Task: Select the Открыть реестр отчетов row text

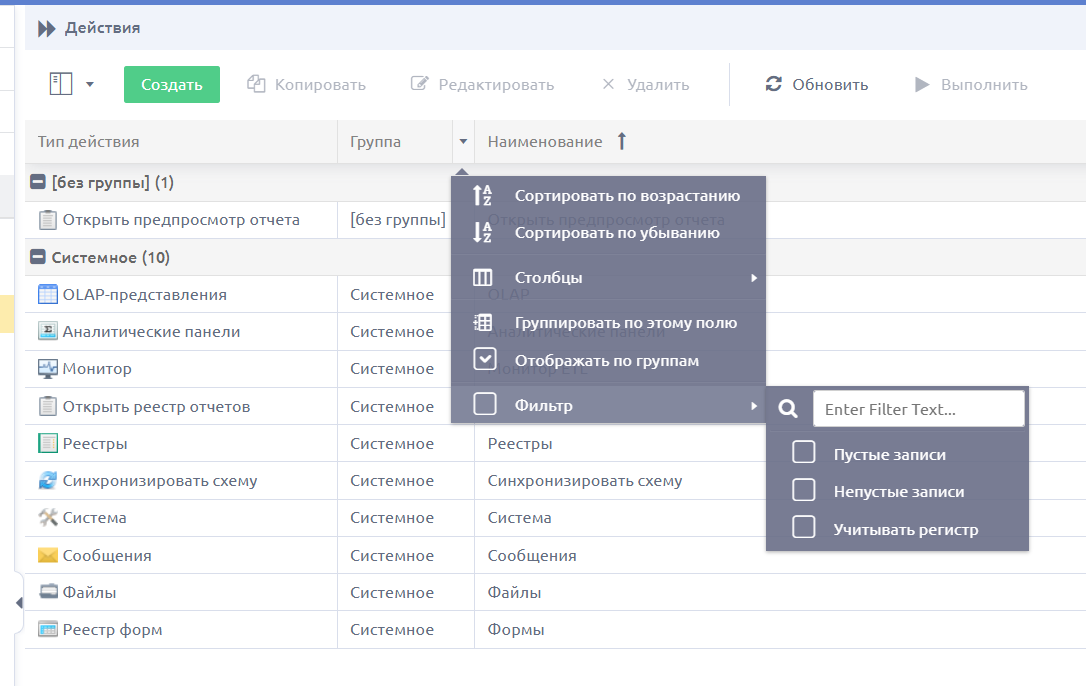Action: [x=157, y=407]
